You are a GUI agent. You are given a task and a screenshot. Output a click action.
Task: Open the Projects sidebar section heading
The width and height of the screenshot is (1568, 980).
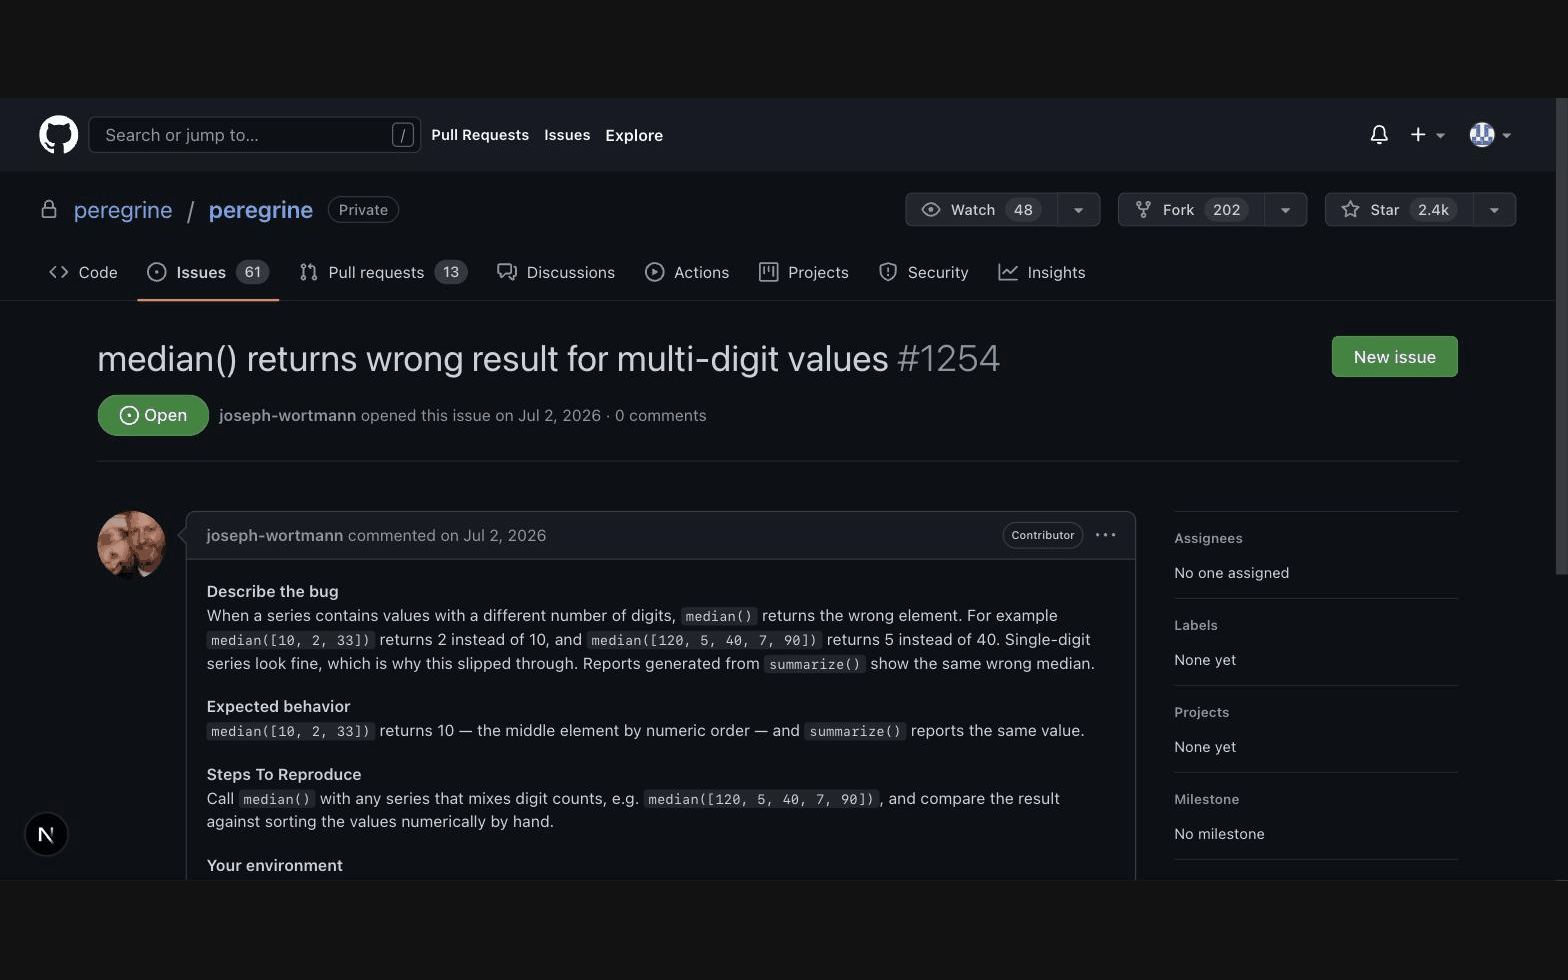click(x=1202, y=712)
